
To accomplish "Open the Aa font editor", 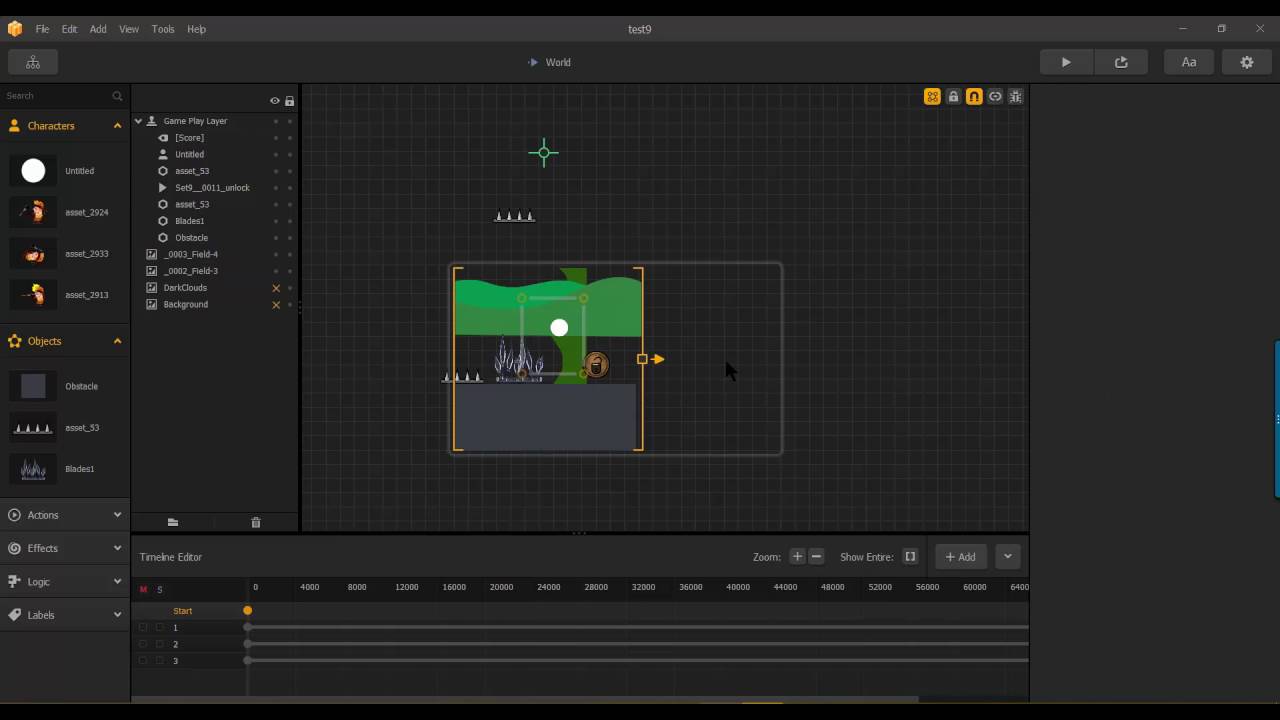I will click(1189, 62).
